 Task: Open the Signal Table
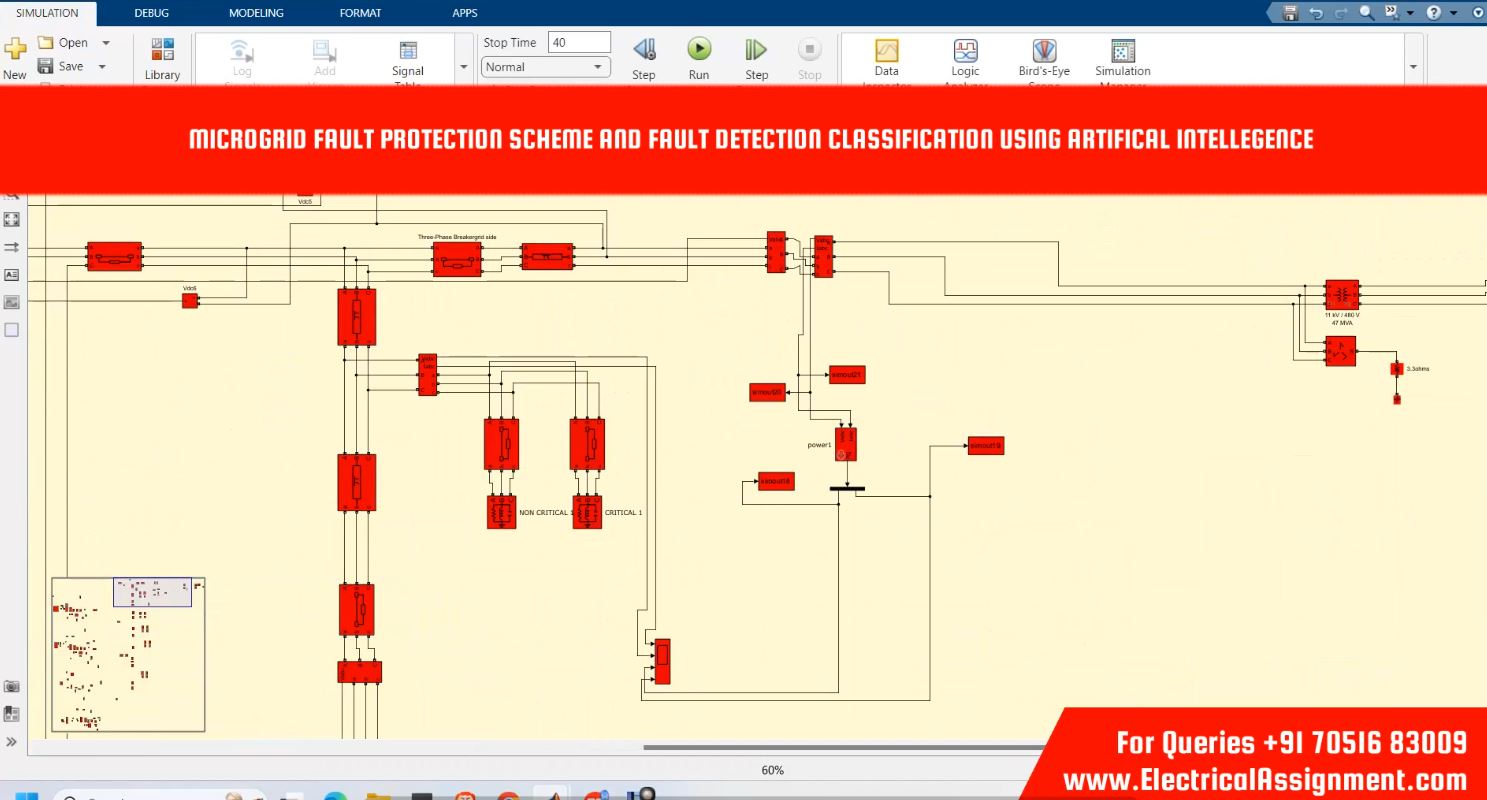point(408,58)
